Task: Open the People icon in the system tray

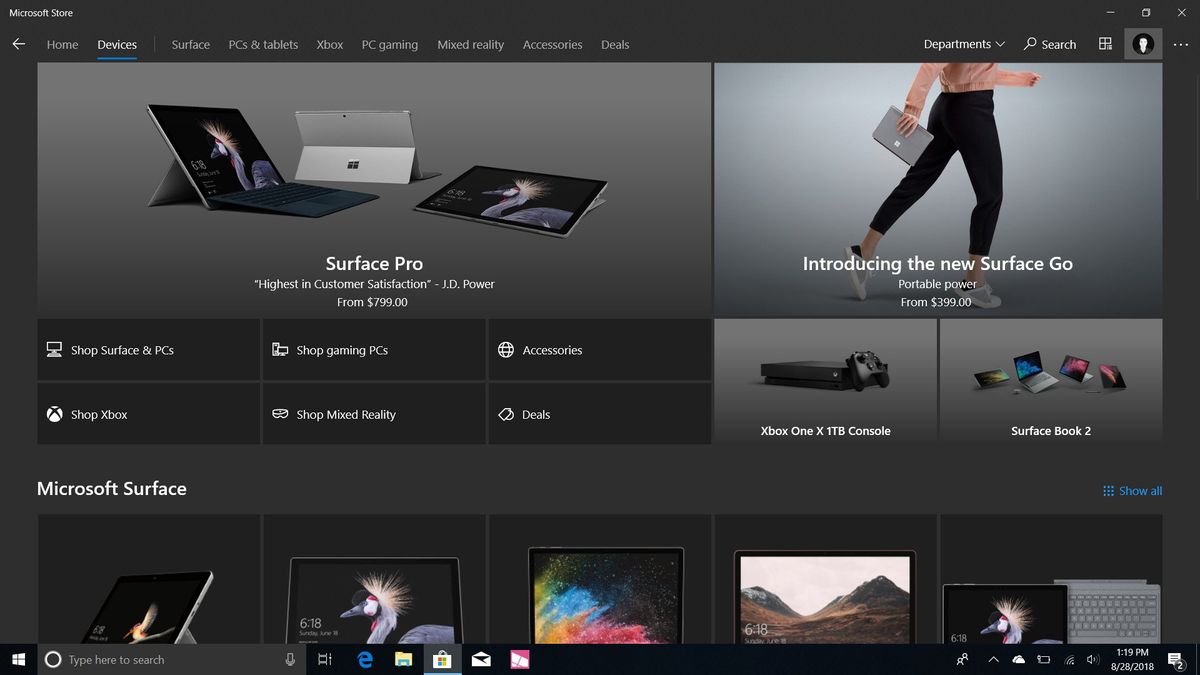Action: coord(962,659)
